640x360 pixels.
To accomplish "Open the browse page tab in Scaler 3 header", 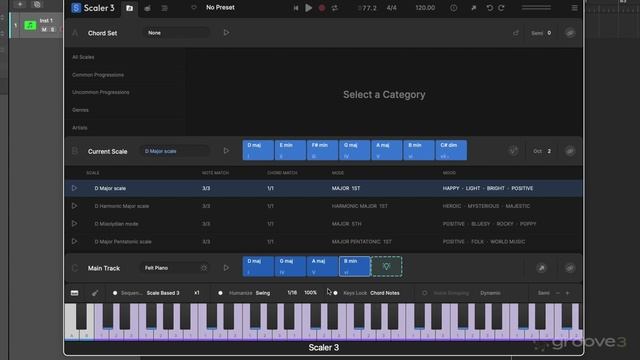I will pos(129,8).
